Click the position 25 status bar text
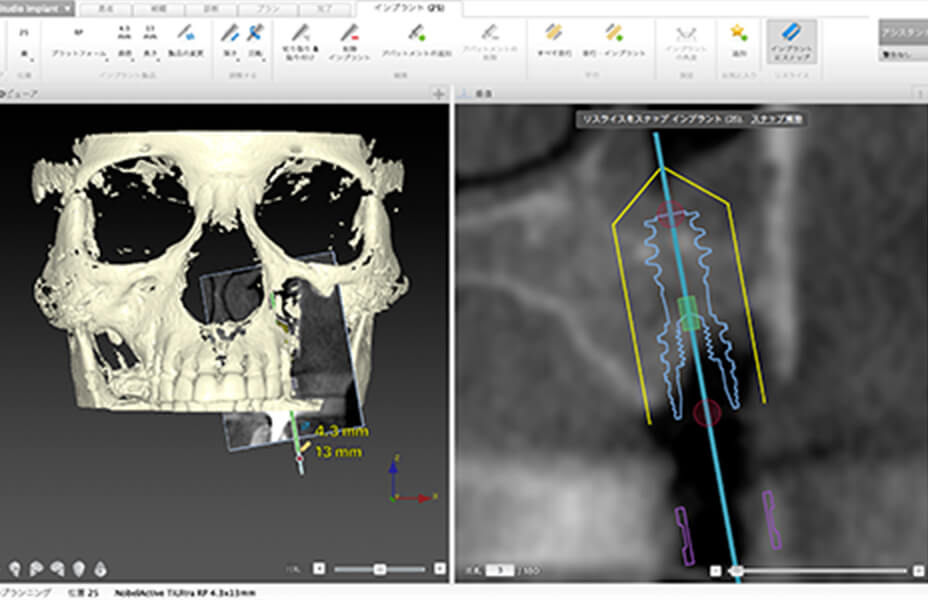This screenshot has height=600, width=928. [x=83, y=592]
